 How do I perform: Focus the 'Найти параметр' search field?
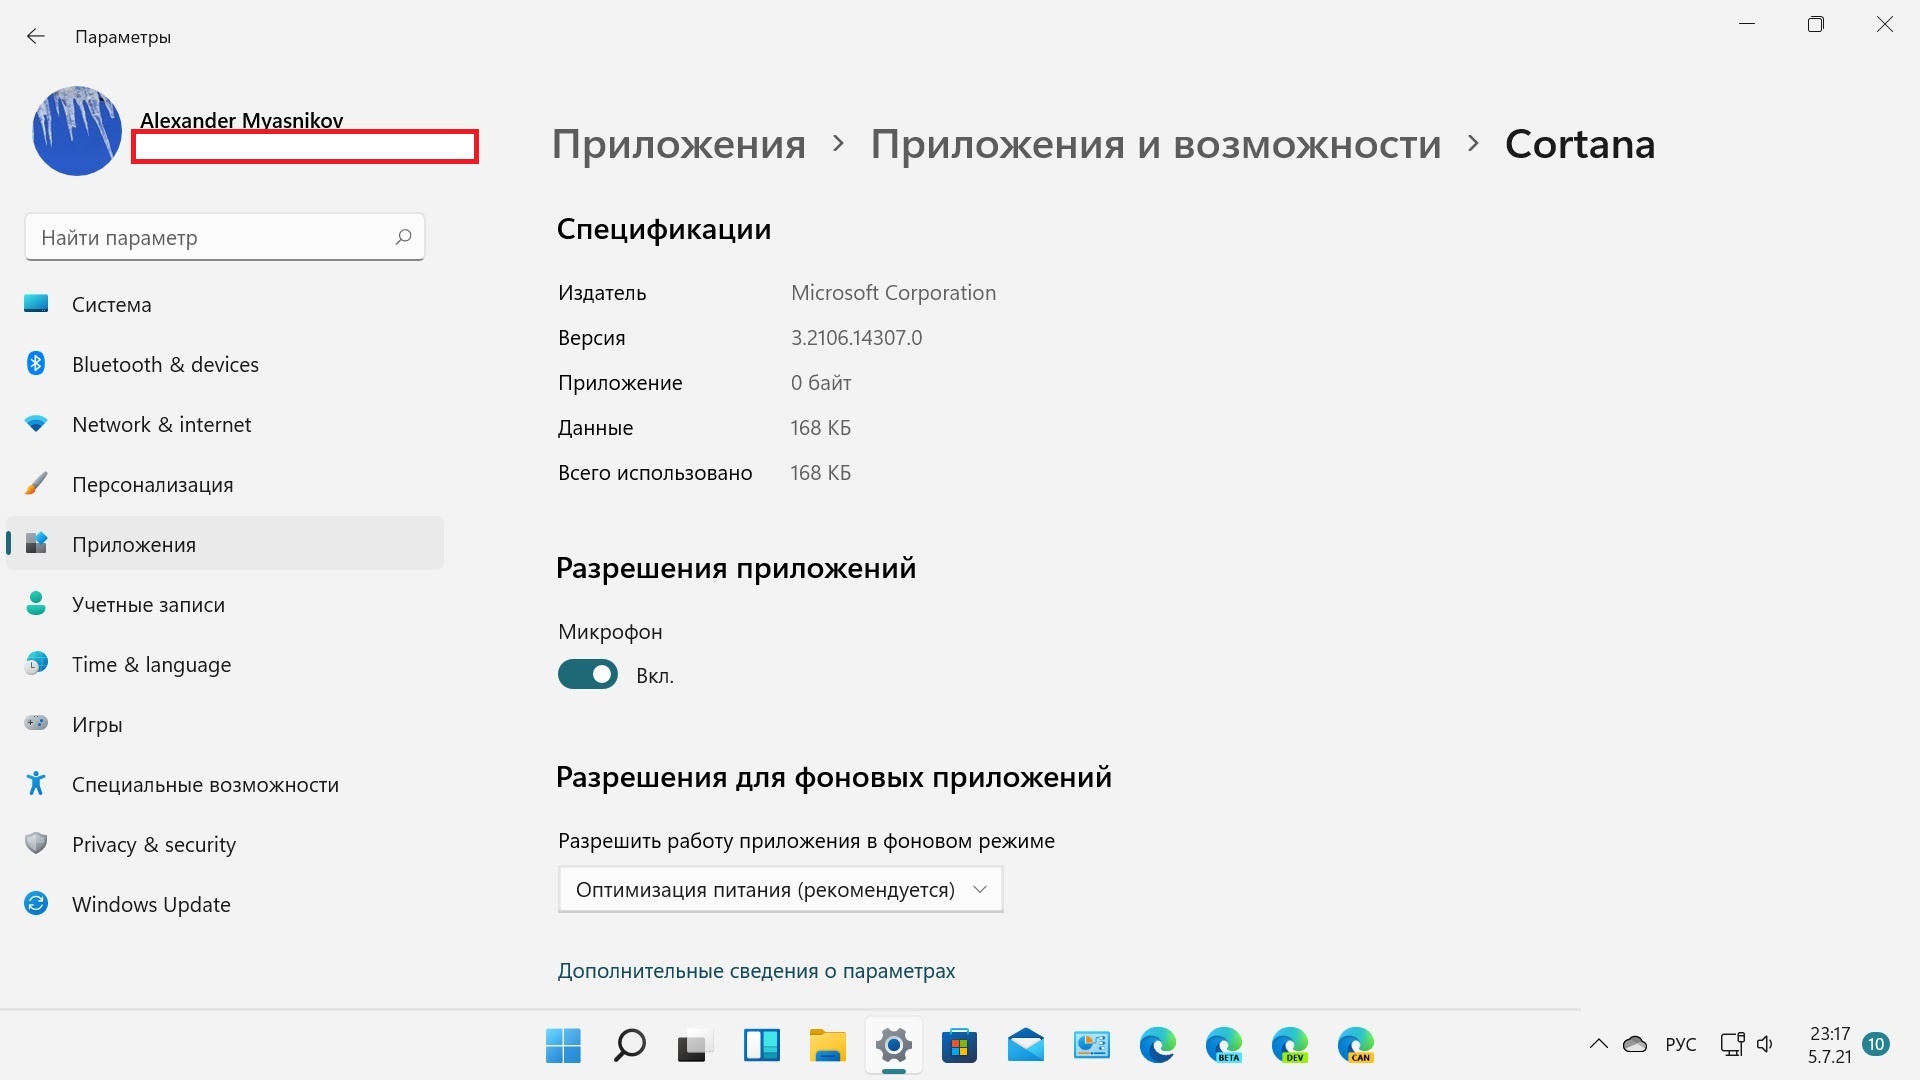[225, 237]
